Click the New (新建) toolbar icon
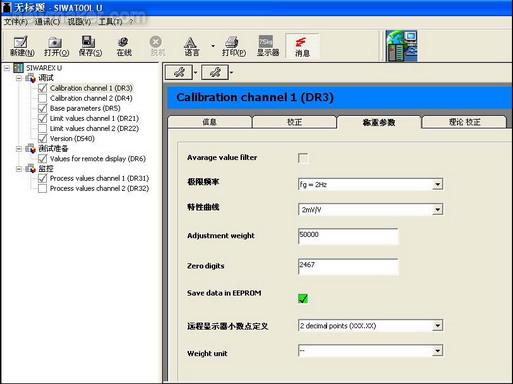 [21, 43]
